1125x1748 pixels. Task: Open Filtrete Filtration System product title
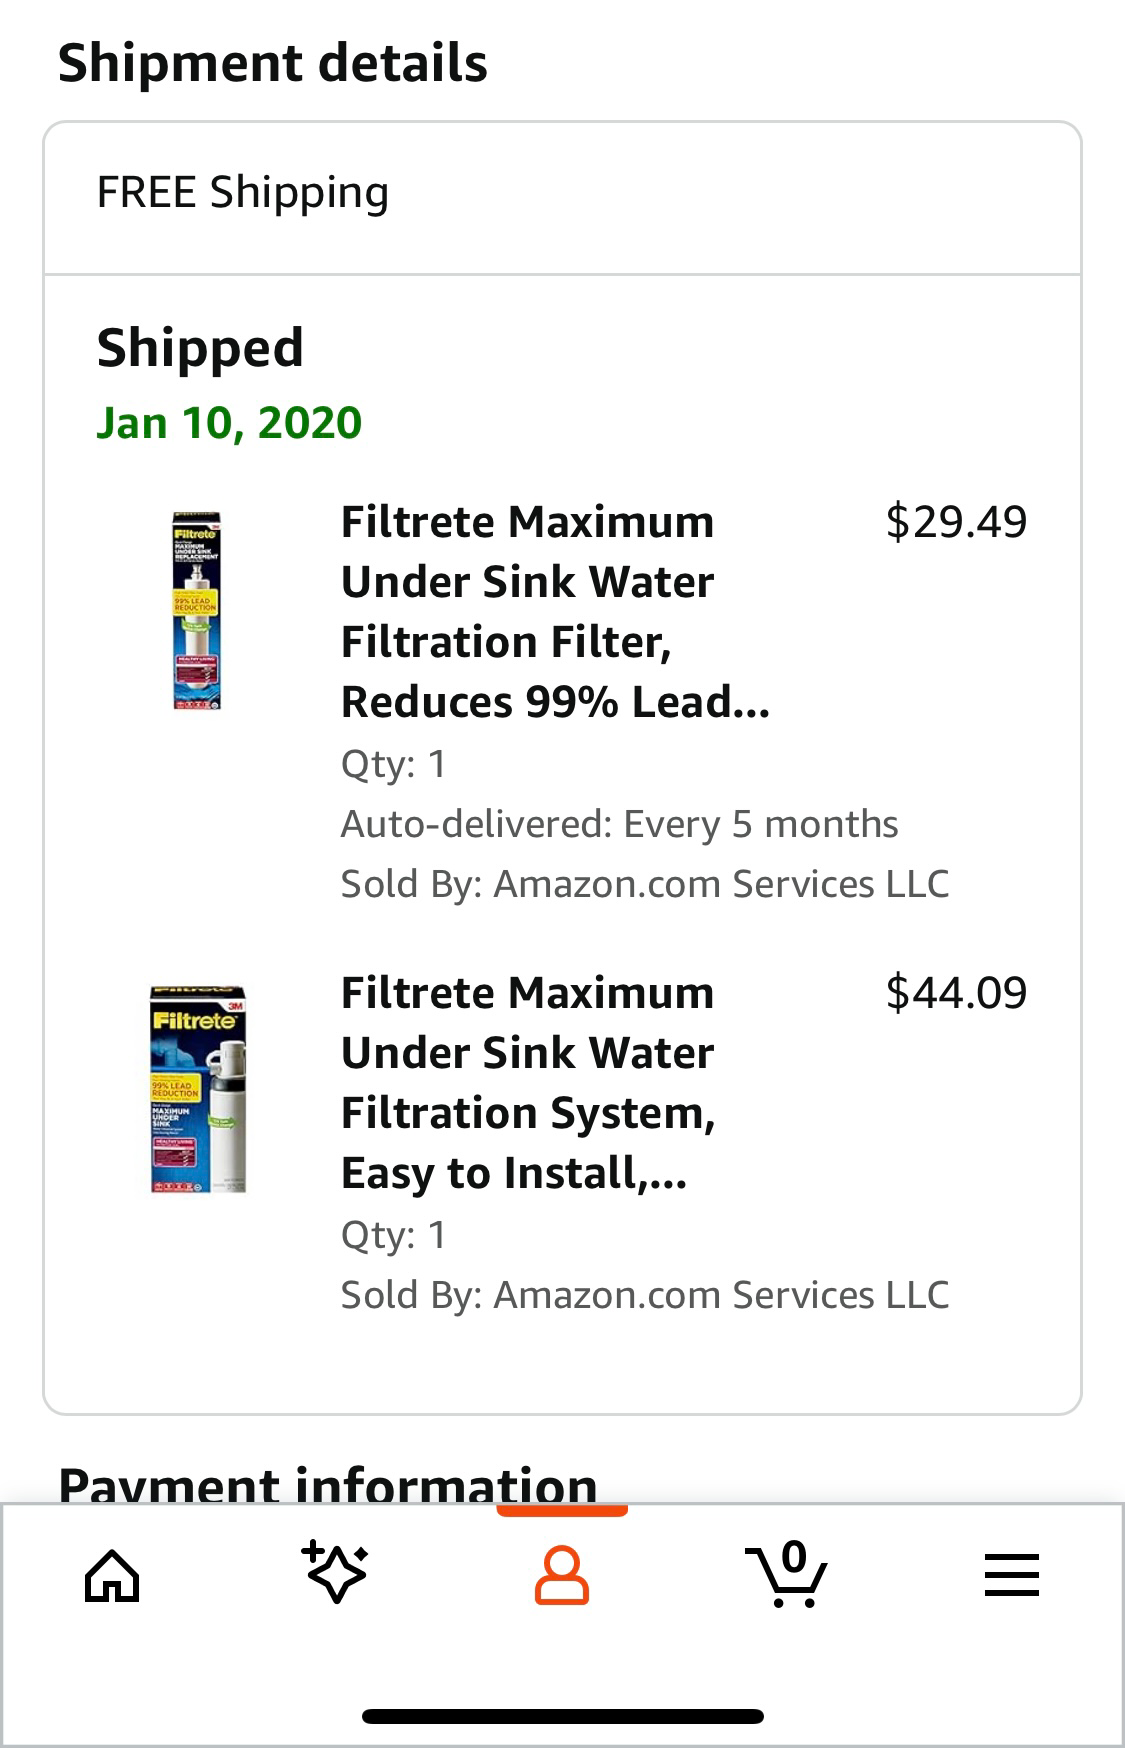(528, 1083)
